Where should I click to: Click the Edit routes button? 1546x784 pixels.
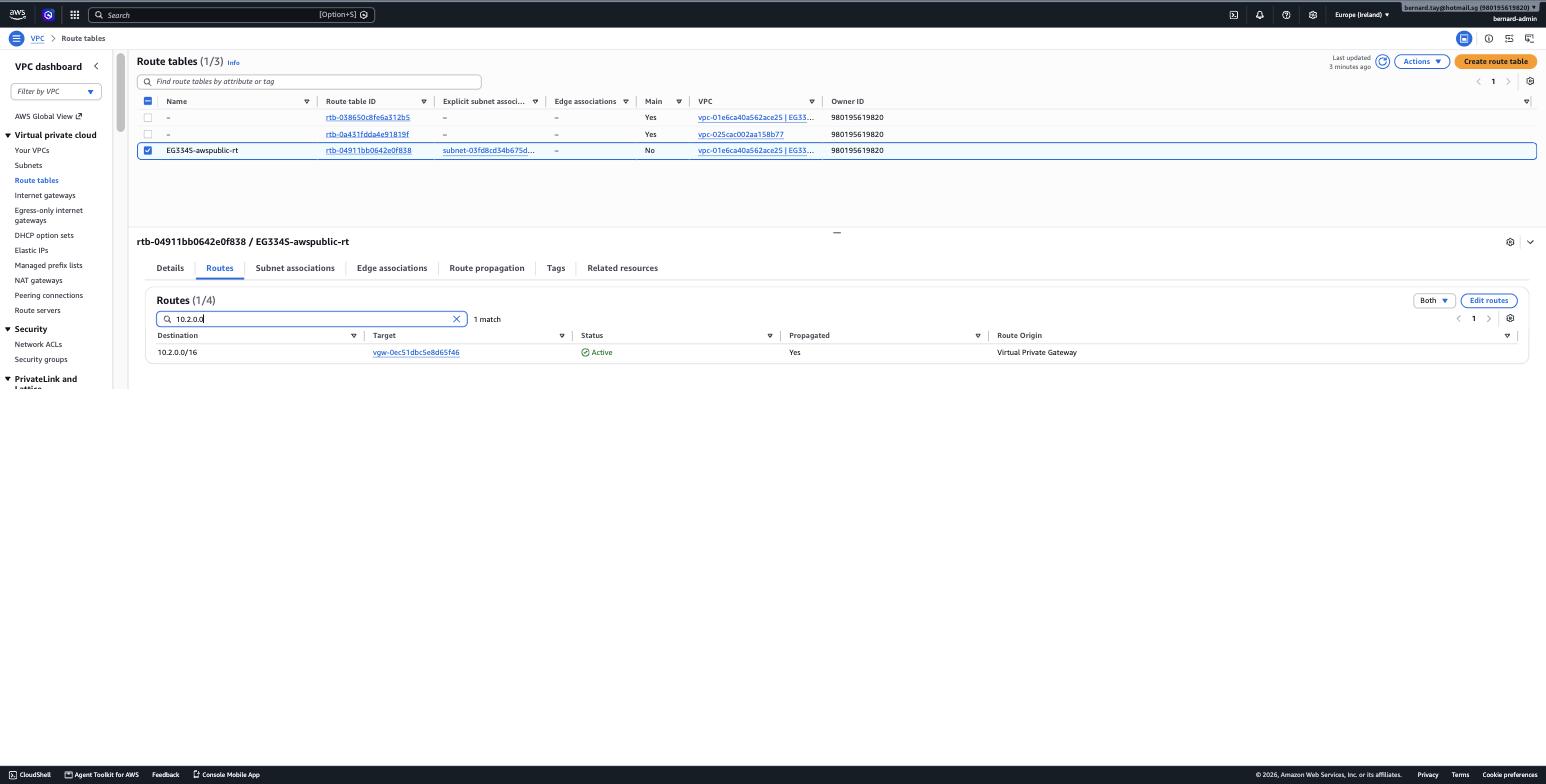point(1488,300)
